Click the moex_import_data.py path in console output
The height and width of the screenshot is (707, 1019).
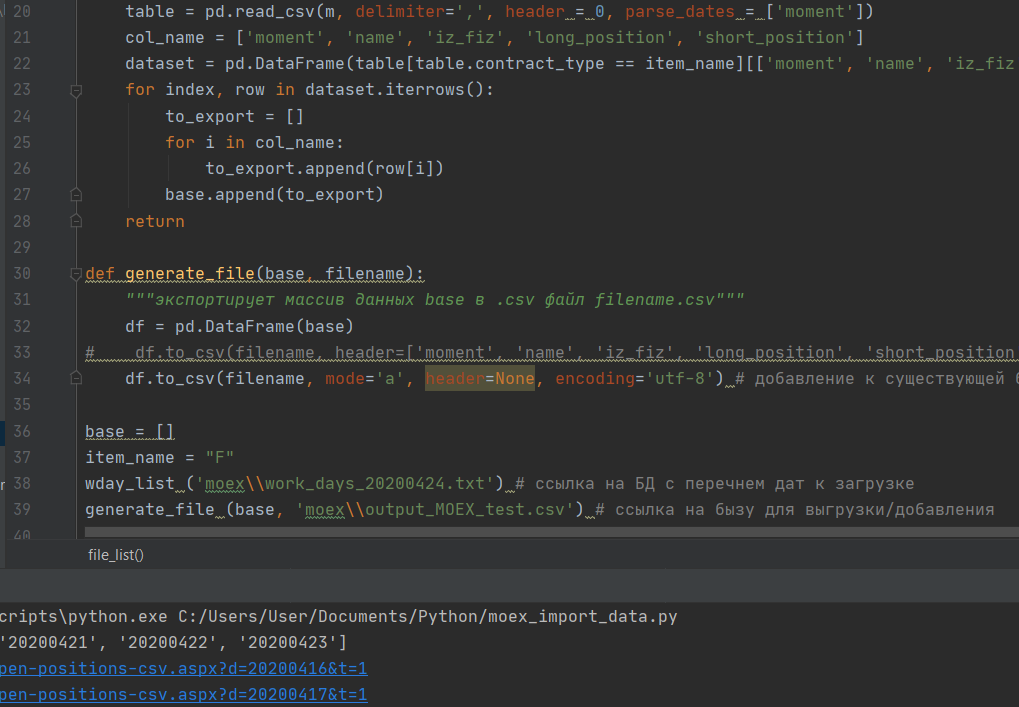click(428, 617)
